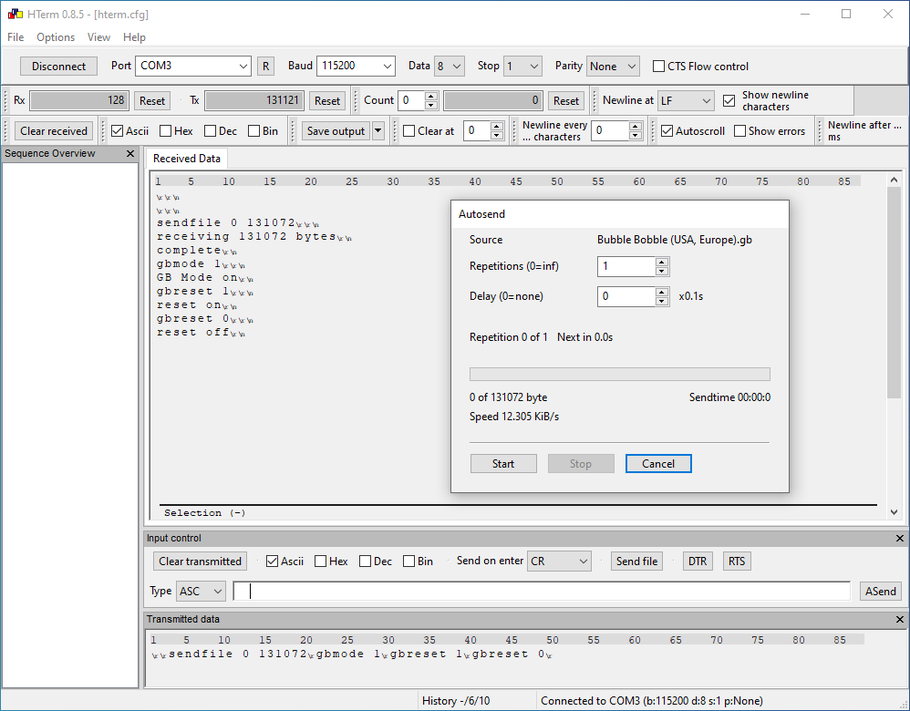
Task: Increase the Count value spinner
Action: coord(431,96)
